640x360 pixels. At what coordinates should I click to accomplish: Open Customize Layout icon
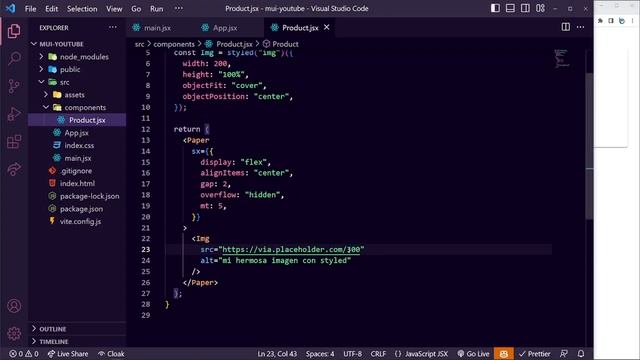(x=540, y=8)
